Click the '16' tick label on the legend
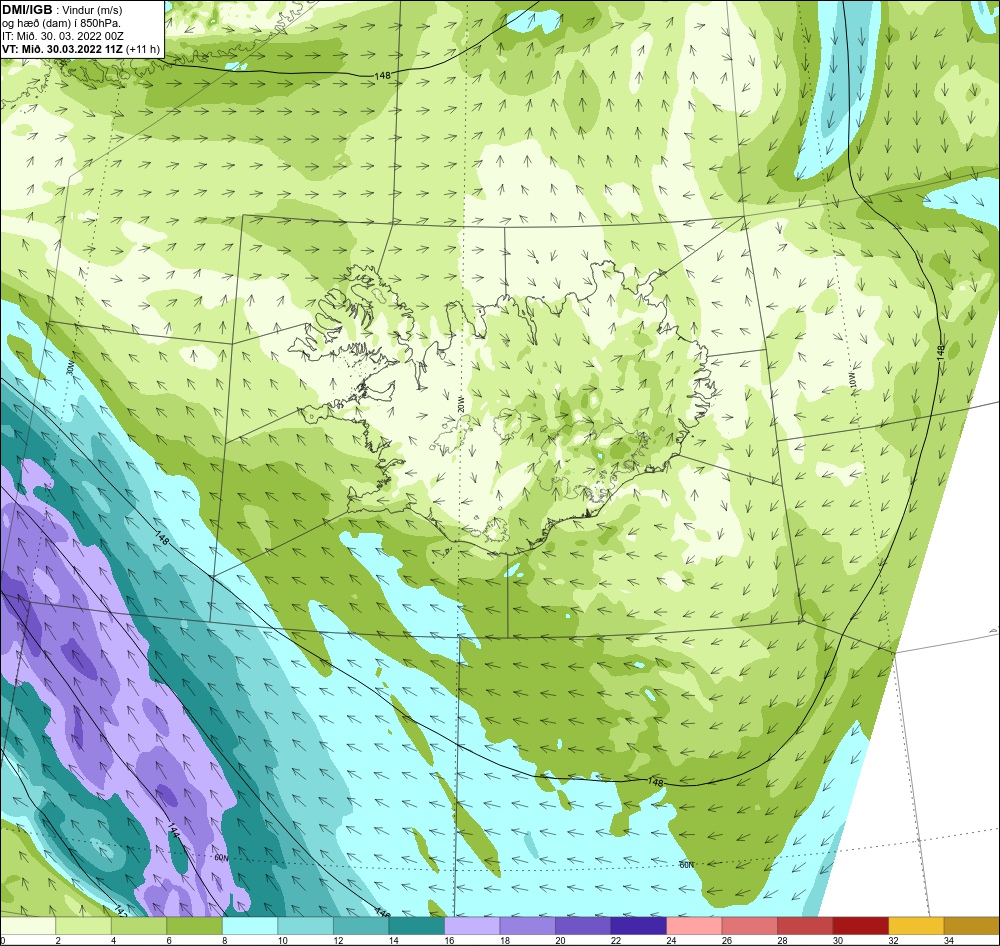 449,940
